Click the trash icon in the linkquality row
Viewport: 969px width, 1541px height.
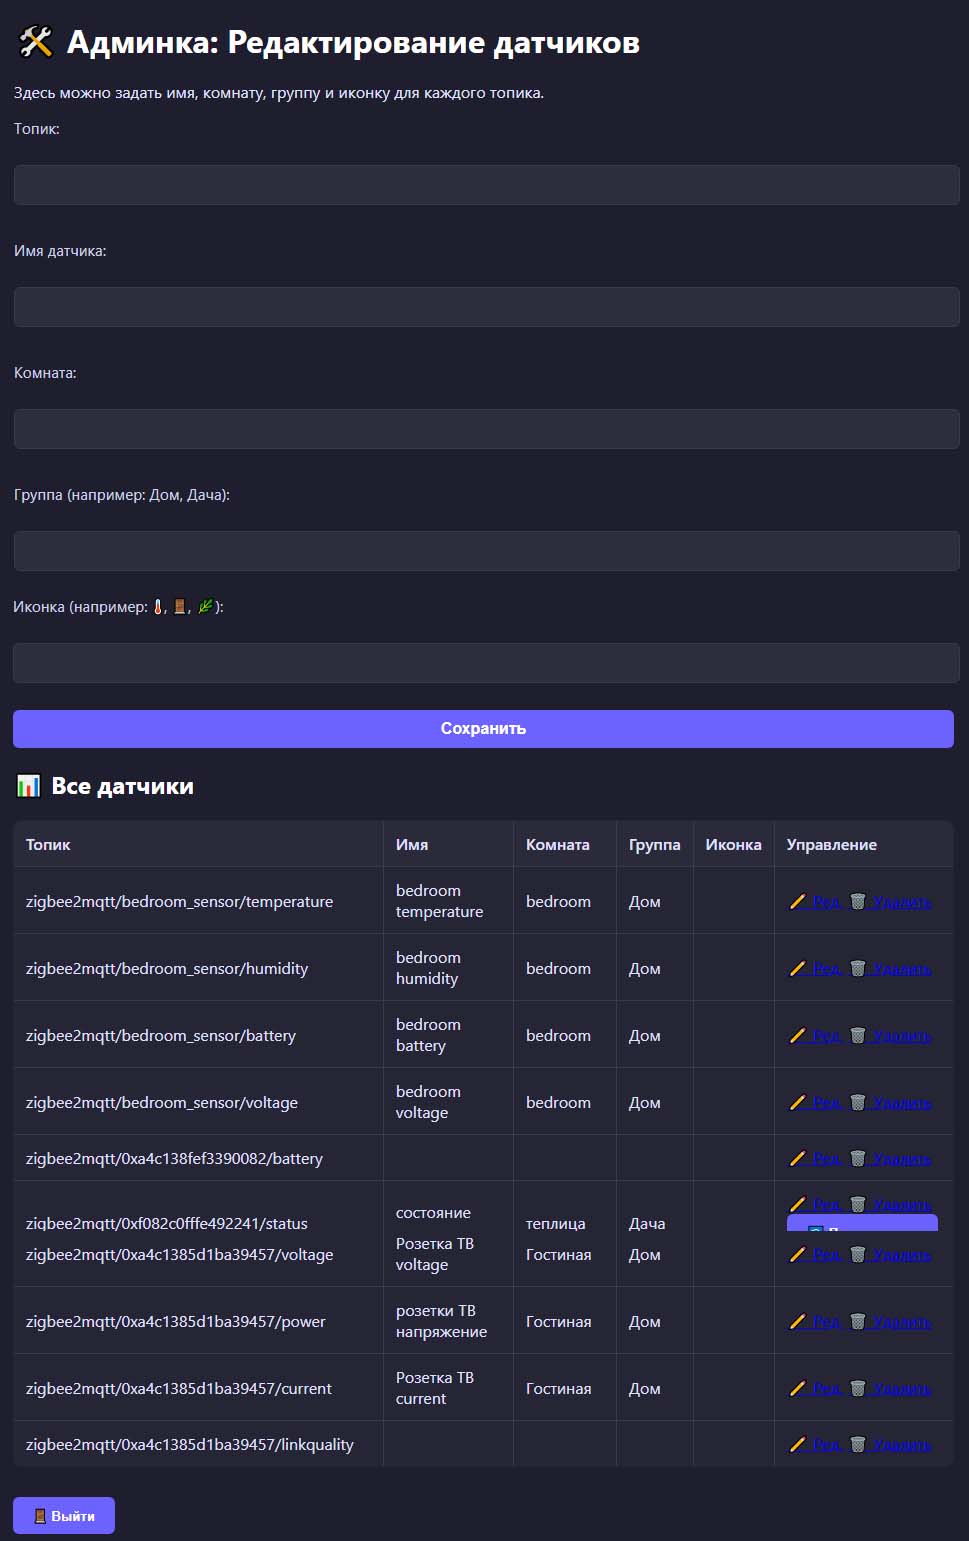click(x=858, y=1444)
